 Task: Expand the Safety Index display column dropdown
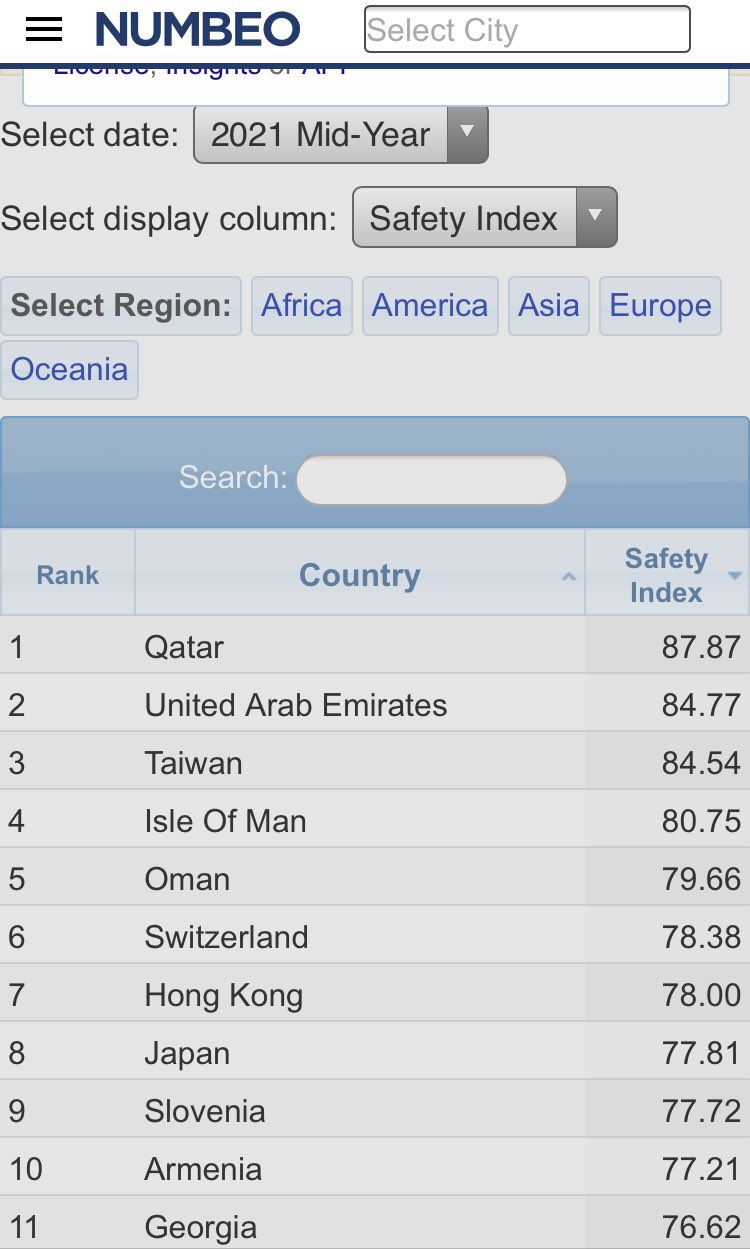[485, 217]
